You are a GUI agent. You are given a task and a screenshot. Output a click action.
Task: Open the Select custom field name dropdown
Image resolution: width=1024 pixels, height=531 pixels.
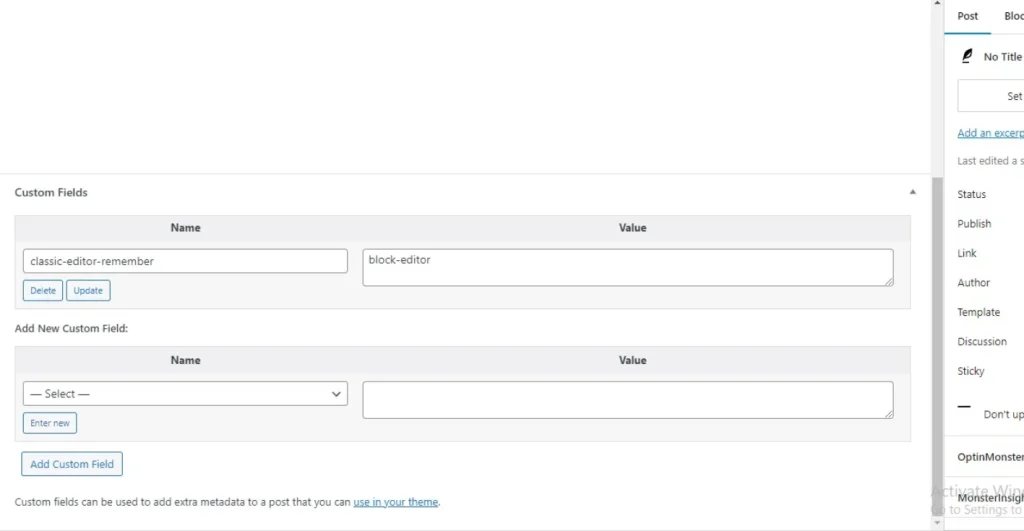(x=185, y=394)
